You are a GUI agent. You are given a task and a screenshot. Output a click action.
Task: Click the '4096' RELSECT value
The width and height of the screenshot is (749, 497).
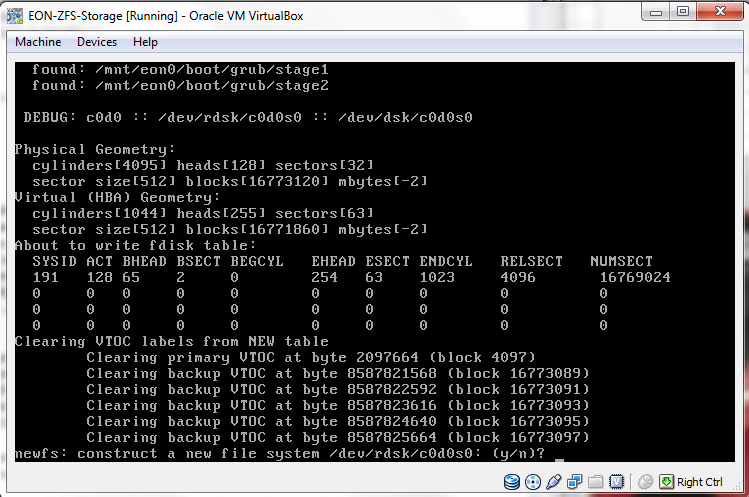(x=518, y=277)
